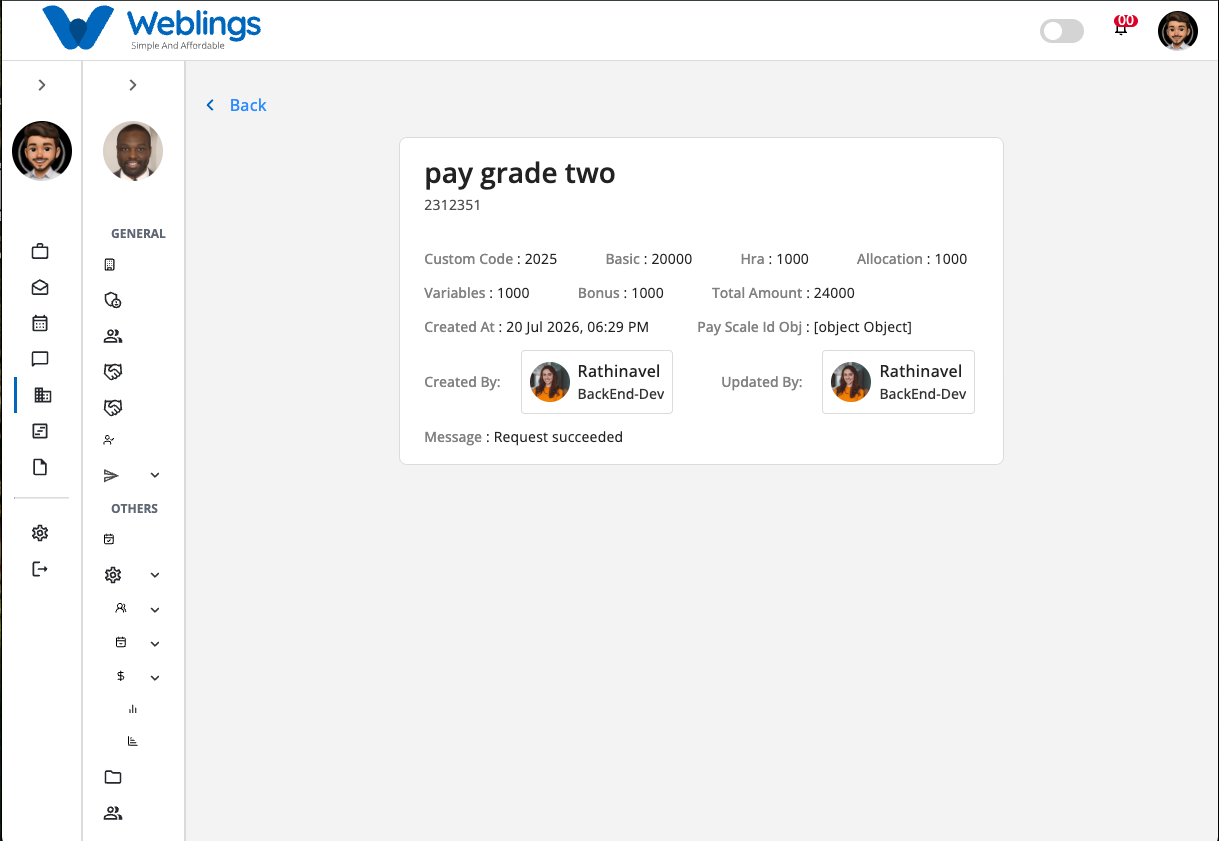Click the 'Request succeeded' message text
Screen dimensions: 1219x841
tap(558, 437)
